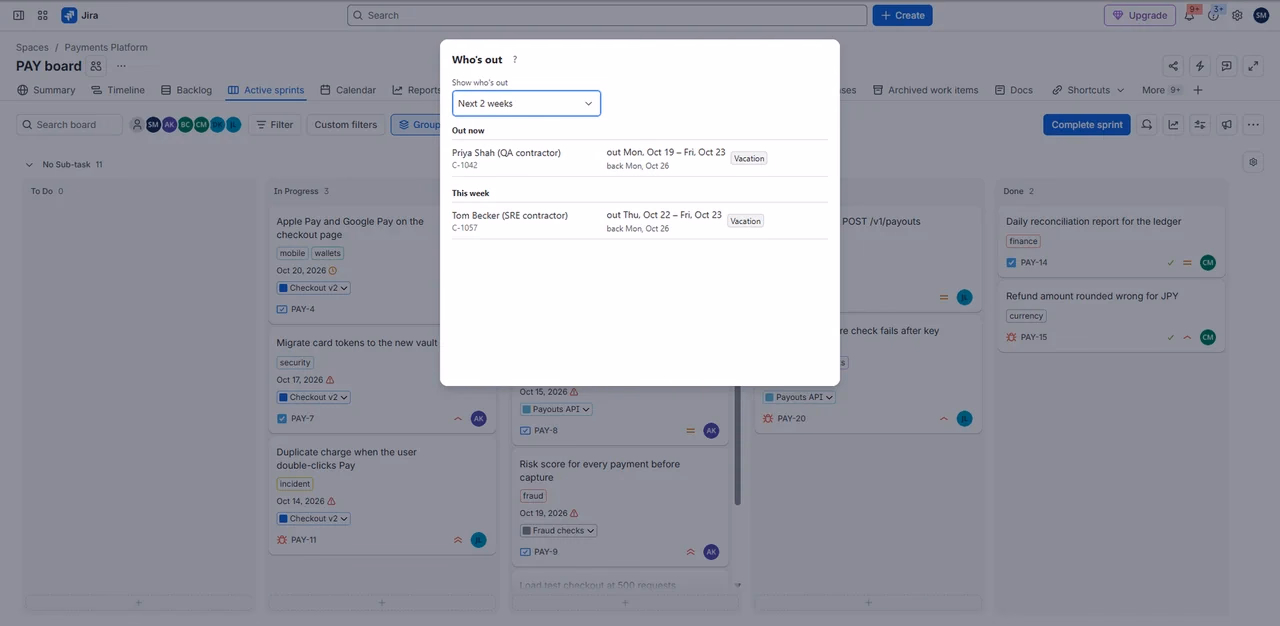1280x626 pixels.
Task: Open the view settings sliders icon
Action: pyautogui.click(x=1199, y=125)
